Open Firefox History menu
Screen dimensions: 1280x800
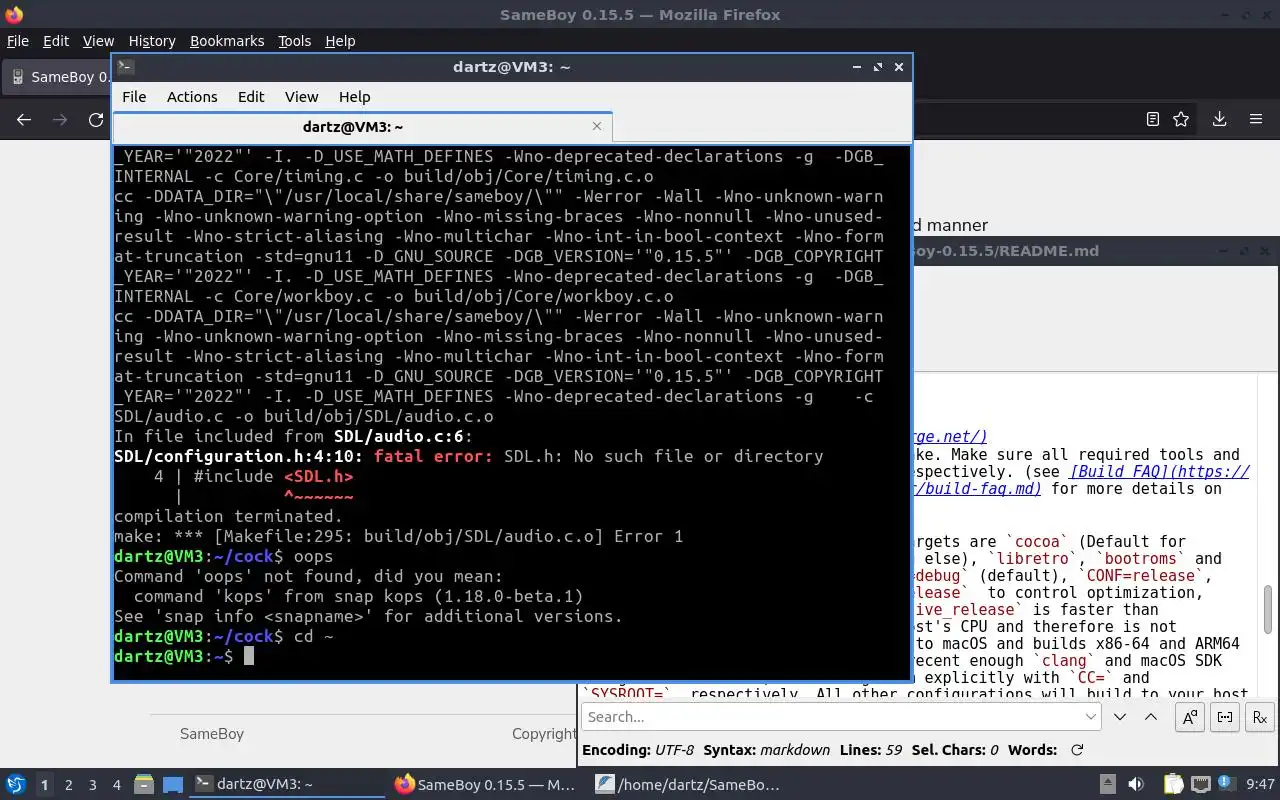(x=152, y=41)
